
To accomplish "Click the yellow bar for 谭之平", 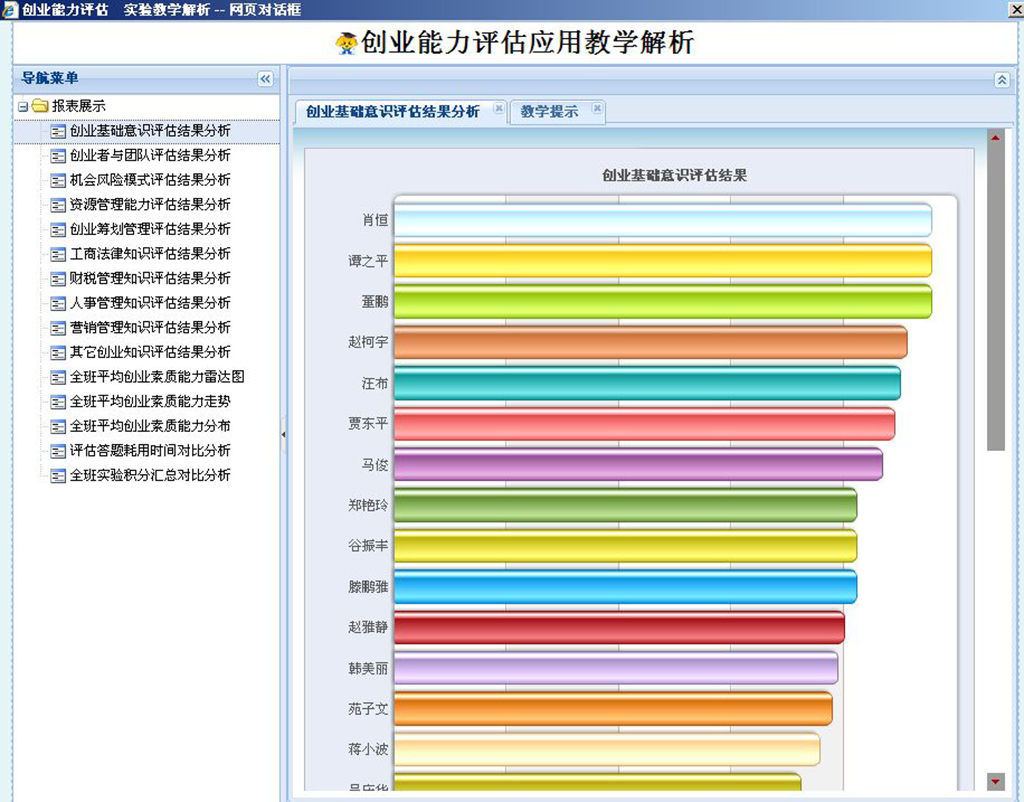I will click(x=662, y=261).
